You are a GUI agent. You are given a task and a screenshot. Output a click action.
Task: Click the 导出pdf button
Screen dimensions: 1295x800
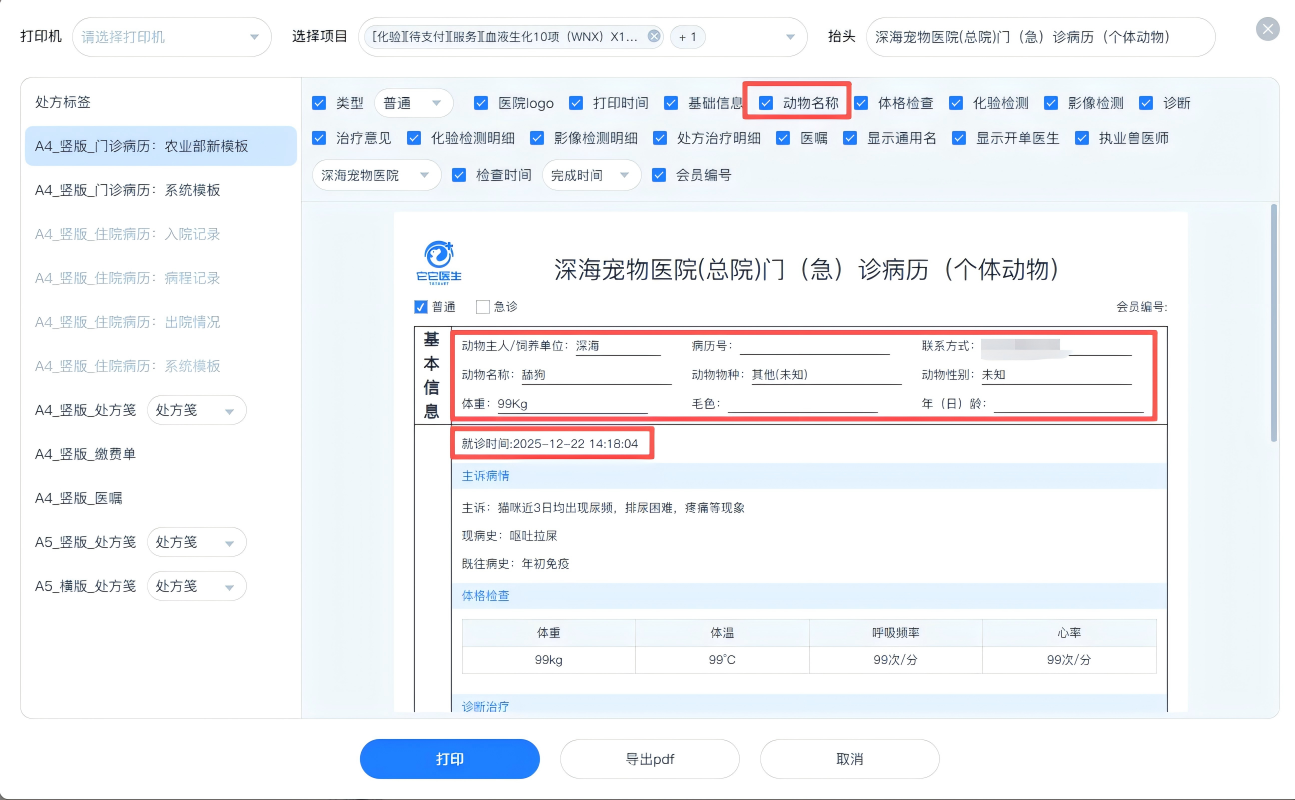point(649,759)
